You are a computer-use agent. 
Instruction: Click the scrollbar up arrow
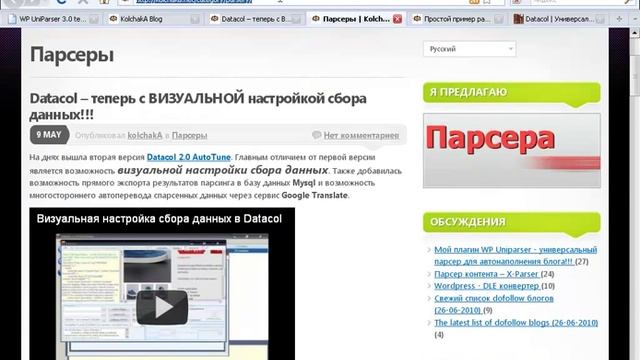[x=635, y=32]
